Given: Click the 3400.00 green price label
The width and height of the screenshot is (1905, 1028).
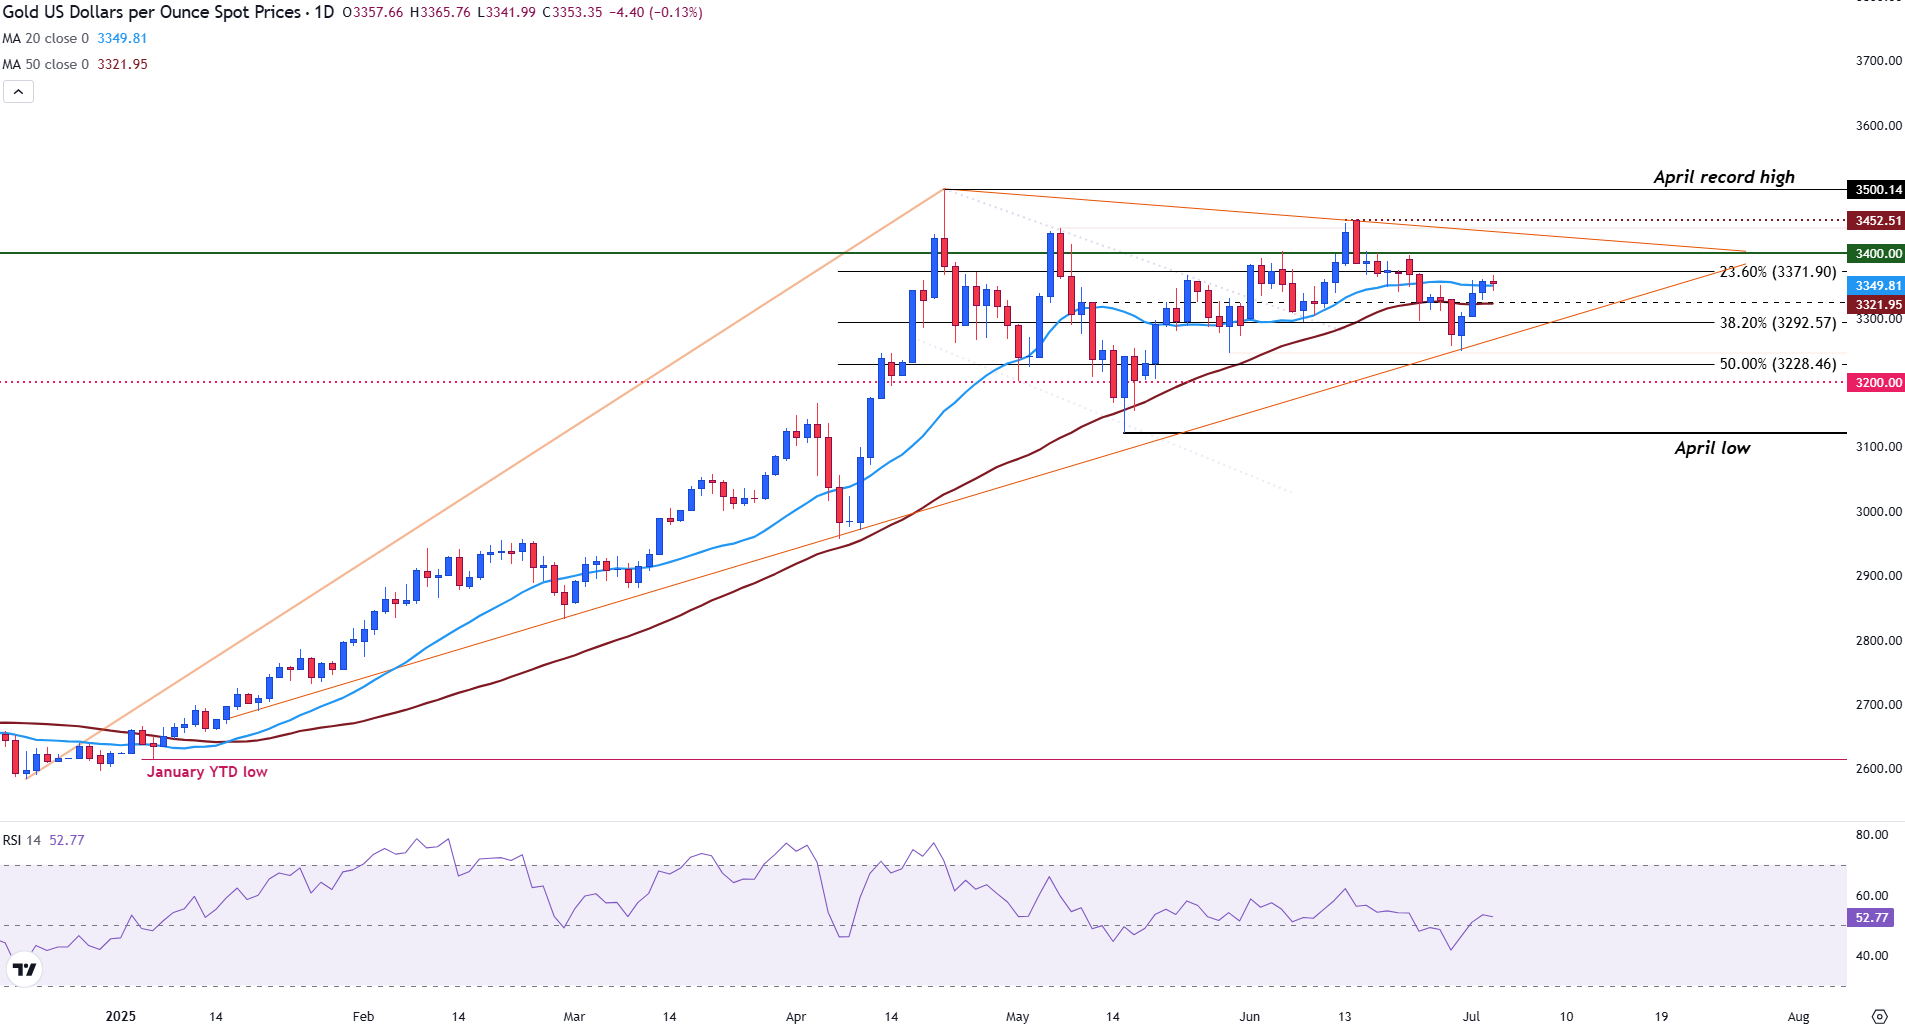Looking at the screenshot, I should (1878, 254).
